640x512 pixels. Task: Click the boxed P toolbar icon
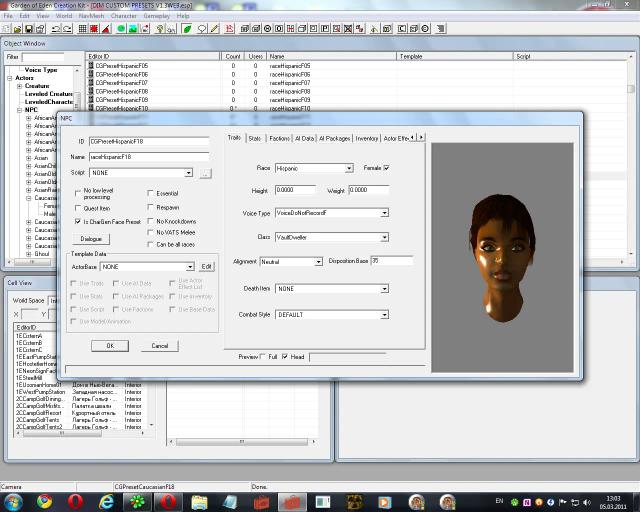325,29
